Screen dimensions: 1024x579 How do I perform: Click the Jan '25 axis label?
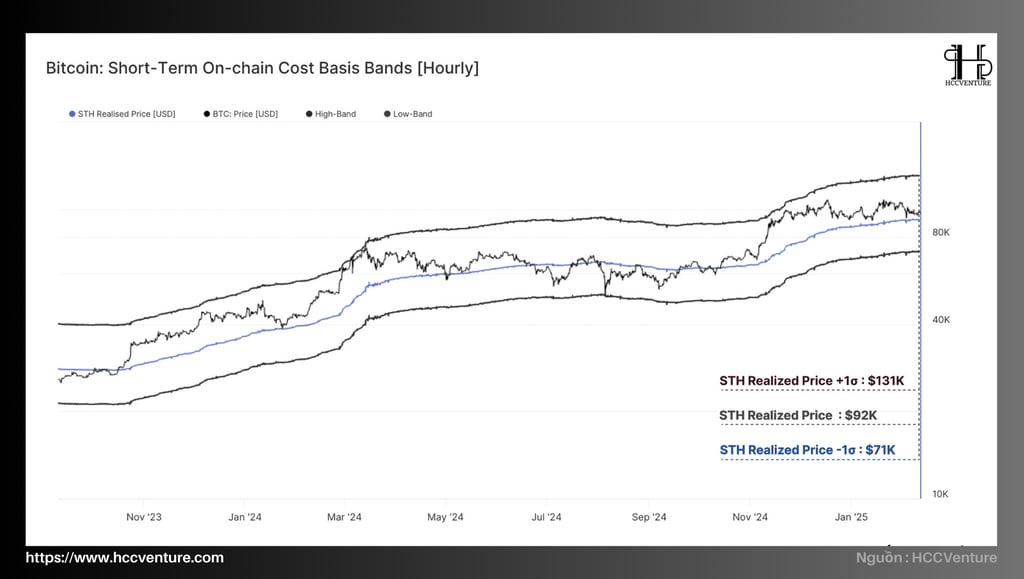point(852,517)
